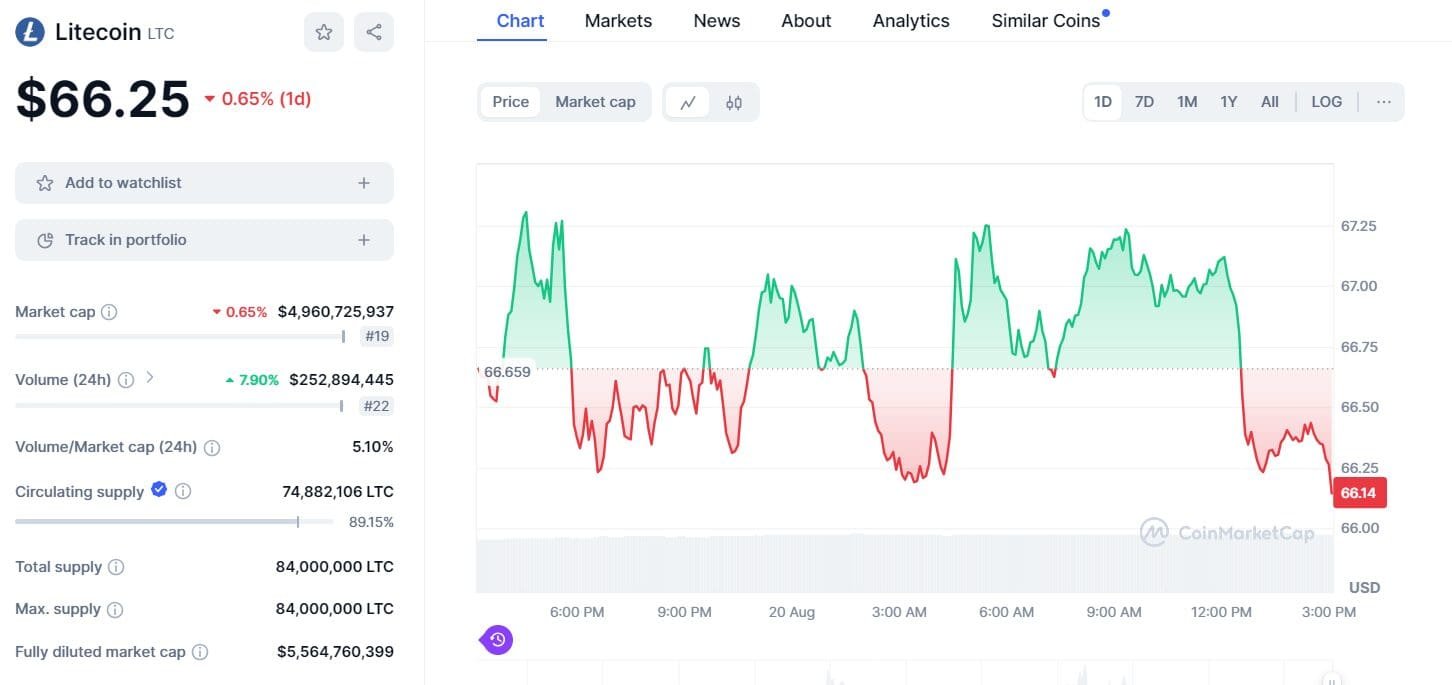1452x685 pixels.
Task: Select the line chart view icon
Action: (x=687, y=101)
